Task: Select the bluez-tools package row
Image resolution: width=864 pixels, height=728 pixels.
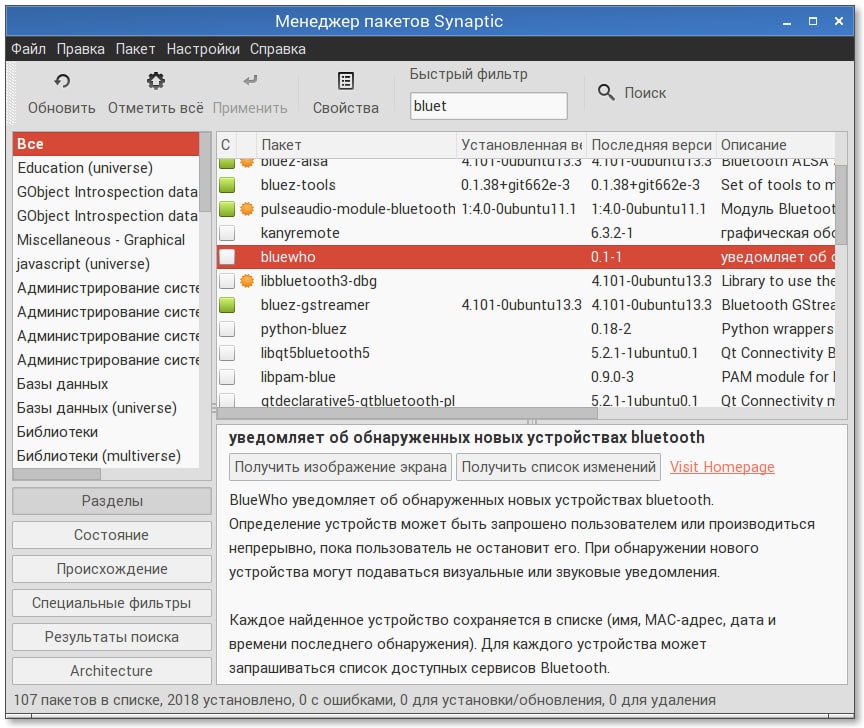Action: click(526, 185)
